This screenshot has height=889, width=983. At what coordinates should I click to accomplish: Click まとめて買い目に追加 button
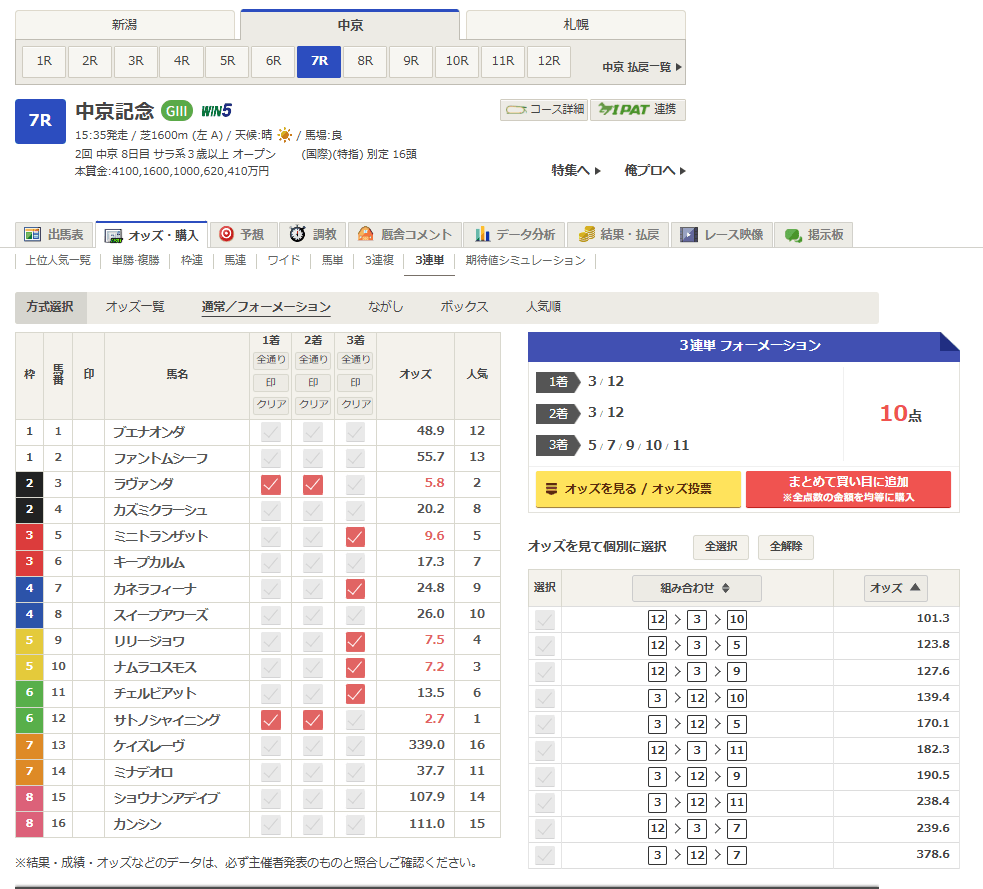(848, 489)
